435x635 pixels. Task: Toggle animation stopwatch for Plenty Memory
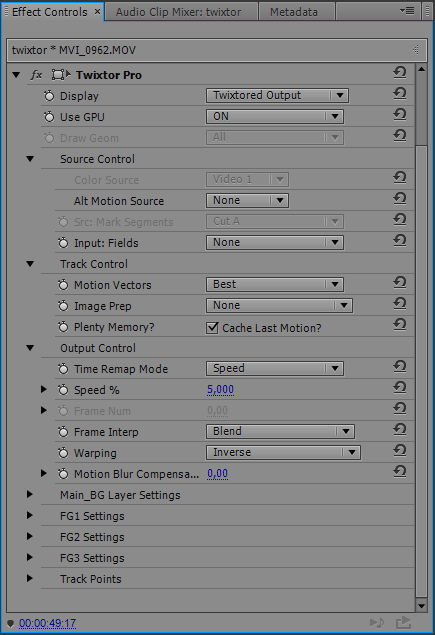63,327
